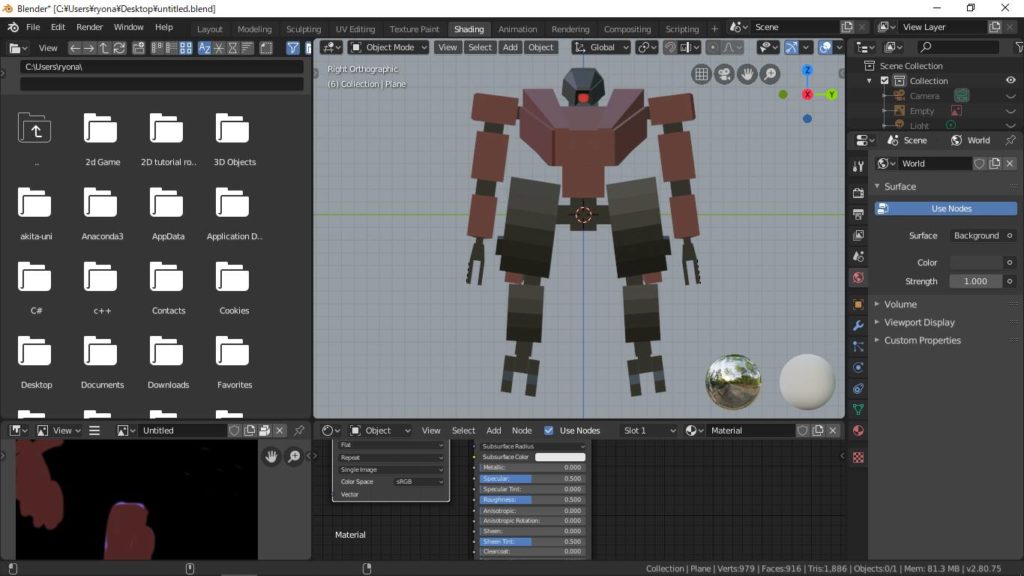Click the pan hand icon in viewport
Image resolution: width=1024 pixels, height=576 pixels.
pos(747,74)
